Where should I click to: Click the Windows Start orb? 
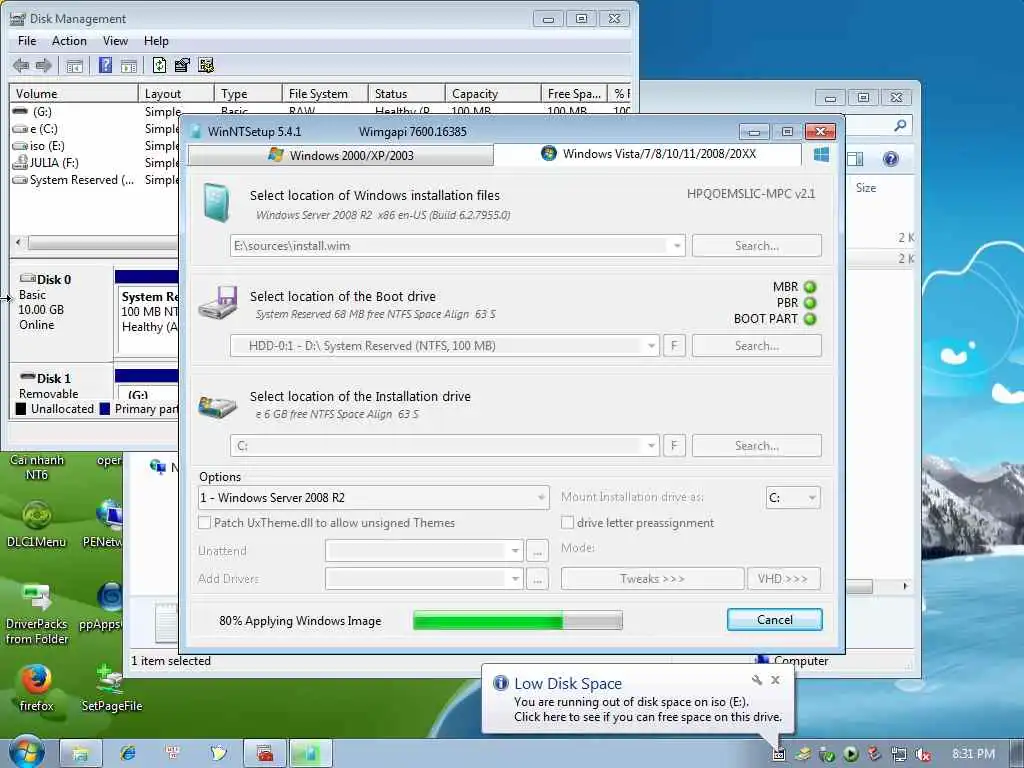tap(26, 752)
